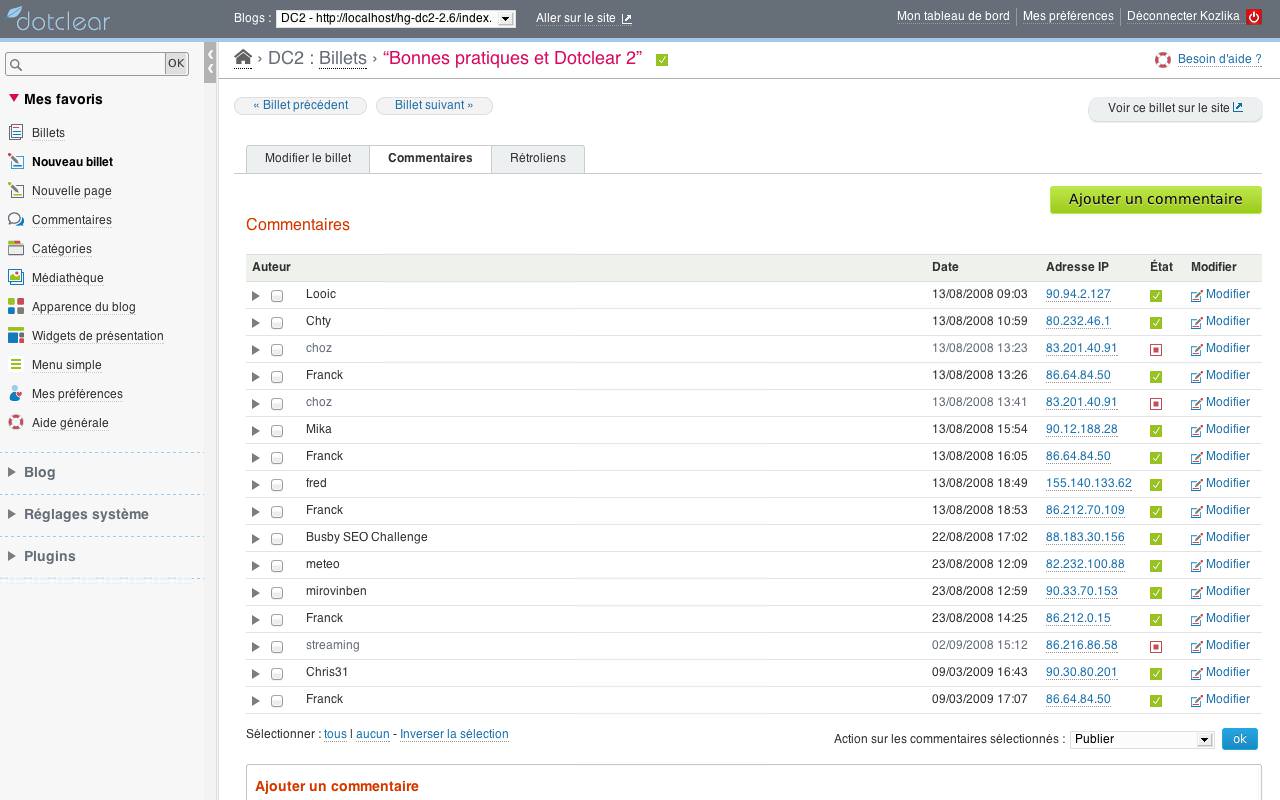1280x800 pixels.
Task: Click the Apparence du blog icon
Action: 16,307
